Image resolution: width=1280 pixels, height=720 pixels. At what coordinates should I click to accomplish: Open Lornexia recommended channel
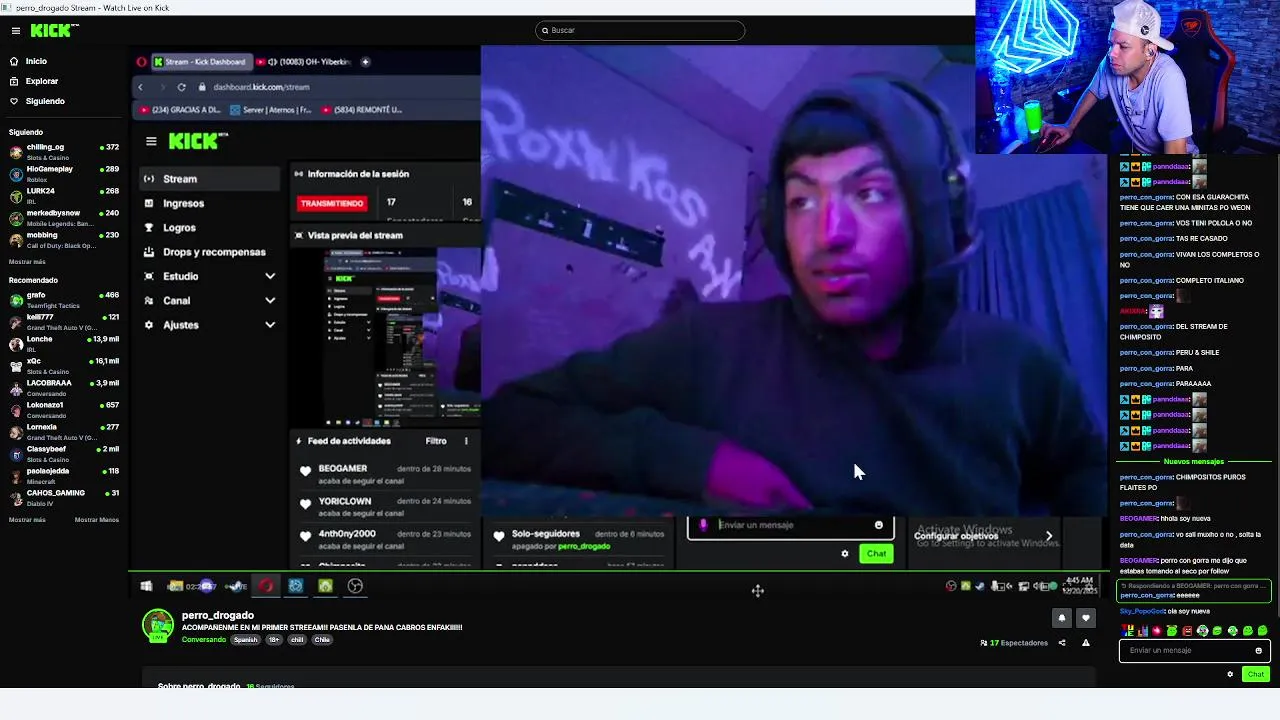tap(64, 431)
